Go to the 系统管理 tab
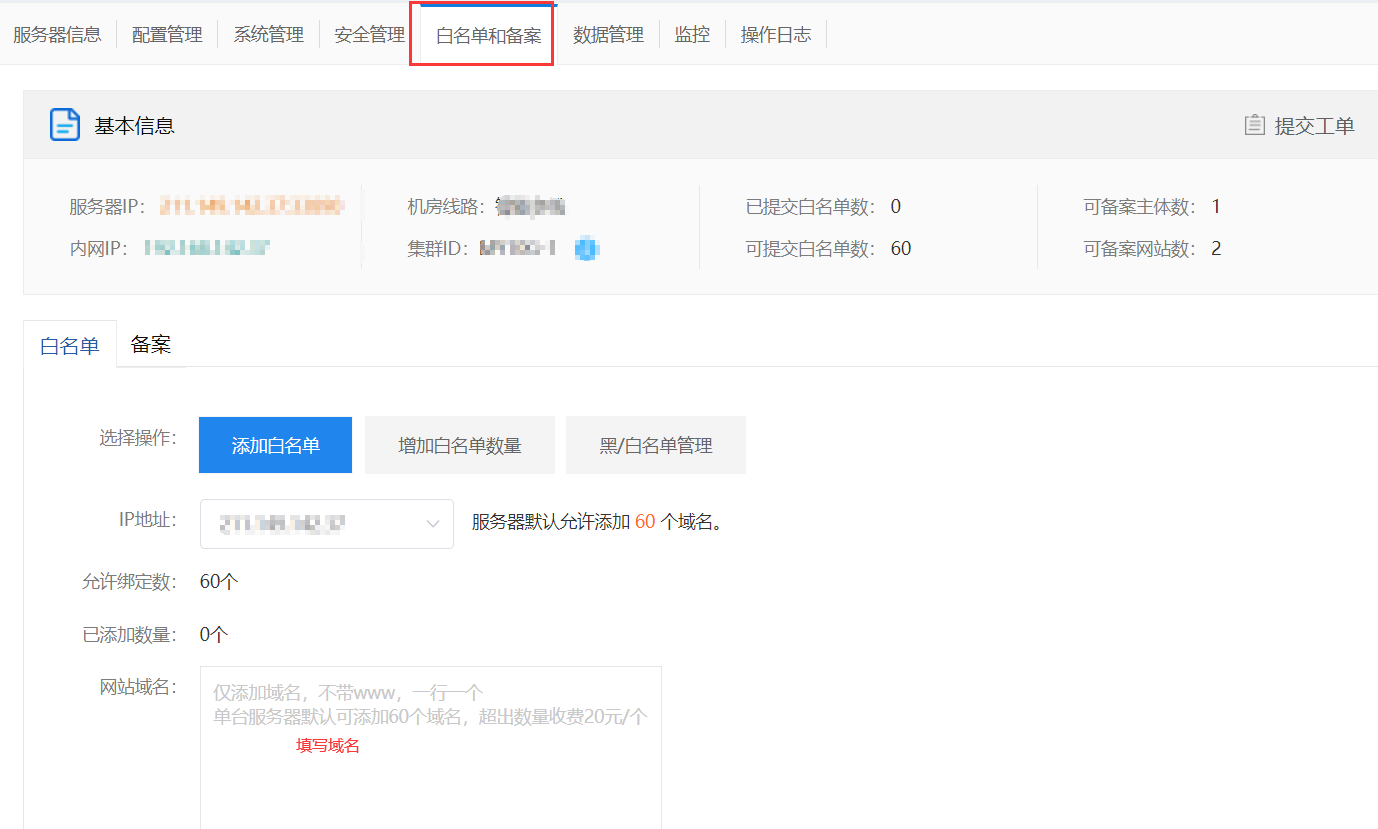1378x829 pixels. [x=268, y=35]
